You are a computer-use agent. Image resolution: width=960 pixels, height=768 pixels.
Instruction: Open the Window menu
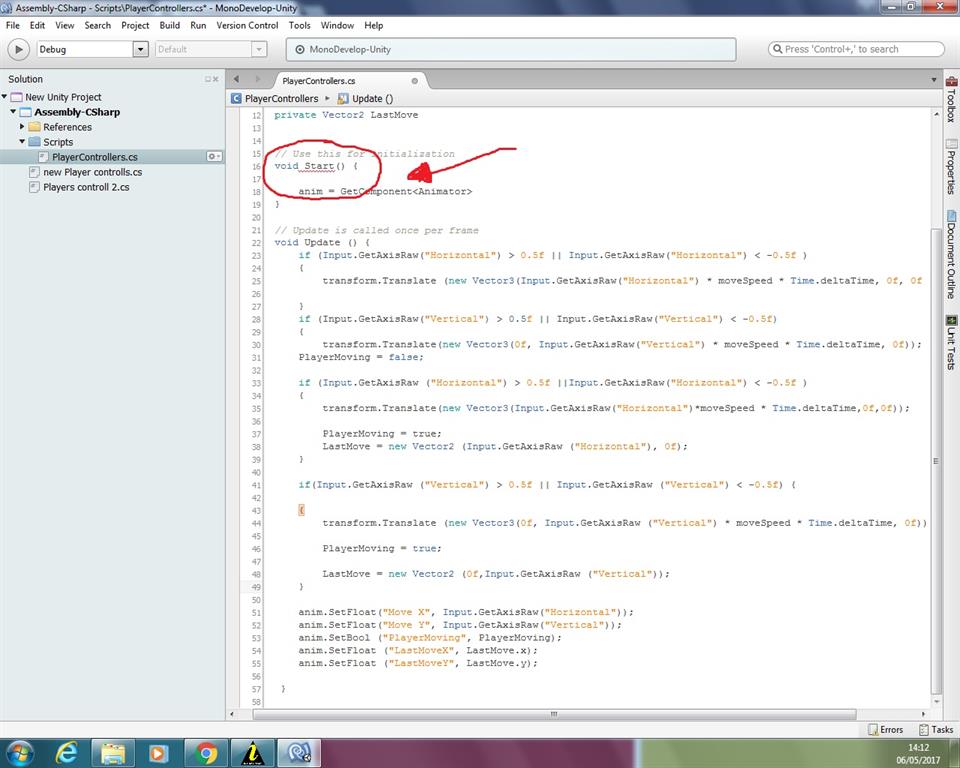point(337,25)
